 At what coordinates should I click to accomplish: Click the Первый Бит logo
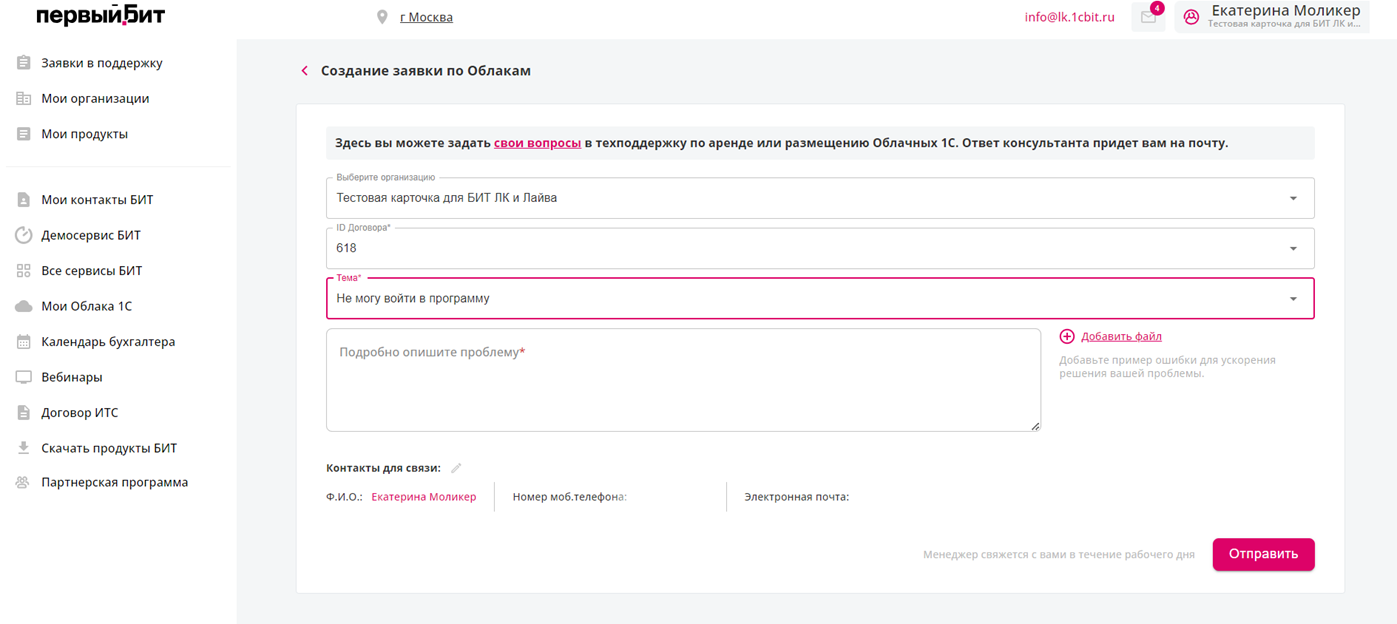coord(101,16)
